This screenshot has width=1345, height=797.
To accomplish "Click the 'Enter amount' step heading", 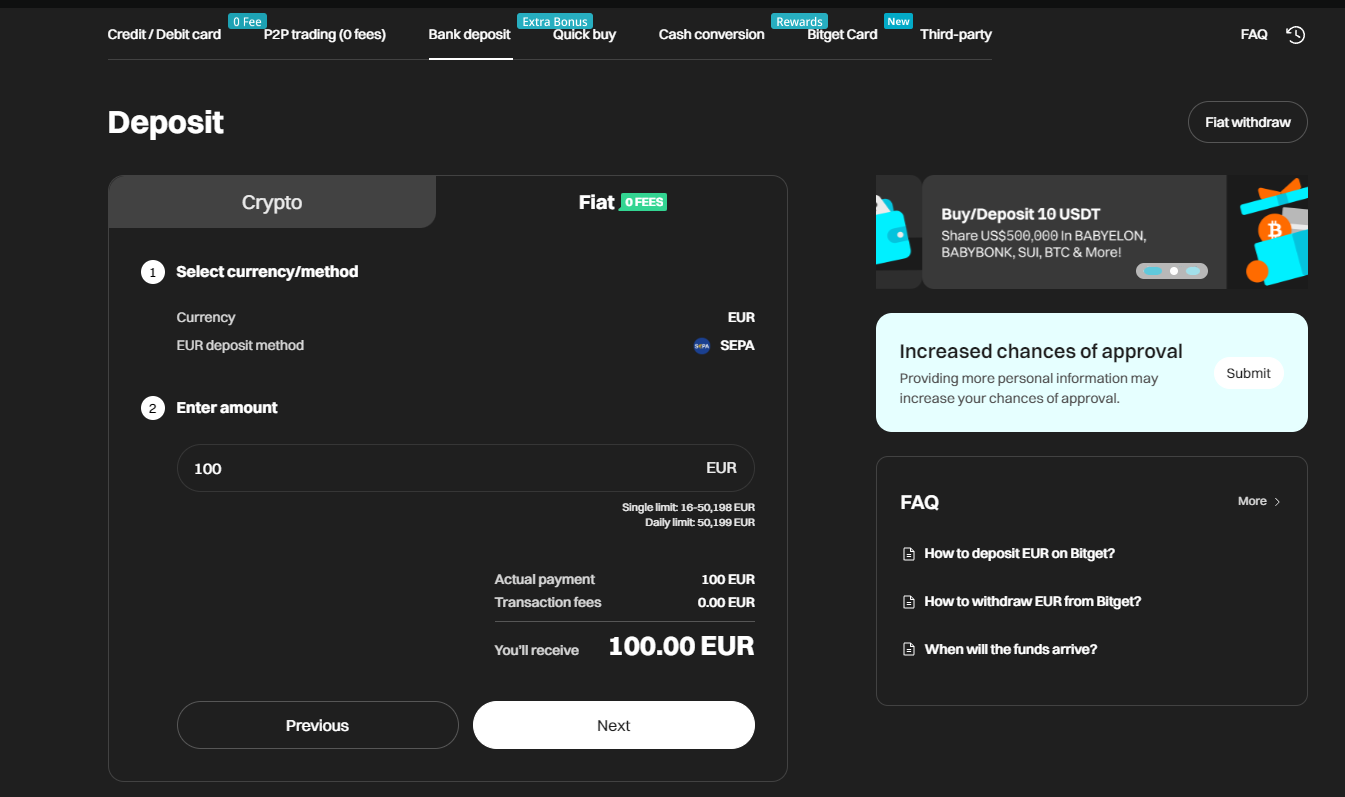I will click(227, 408).
